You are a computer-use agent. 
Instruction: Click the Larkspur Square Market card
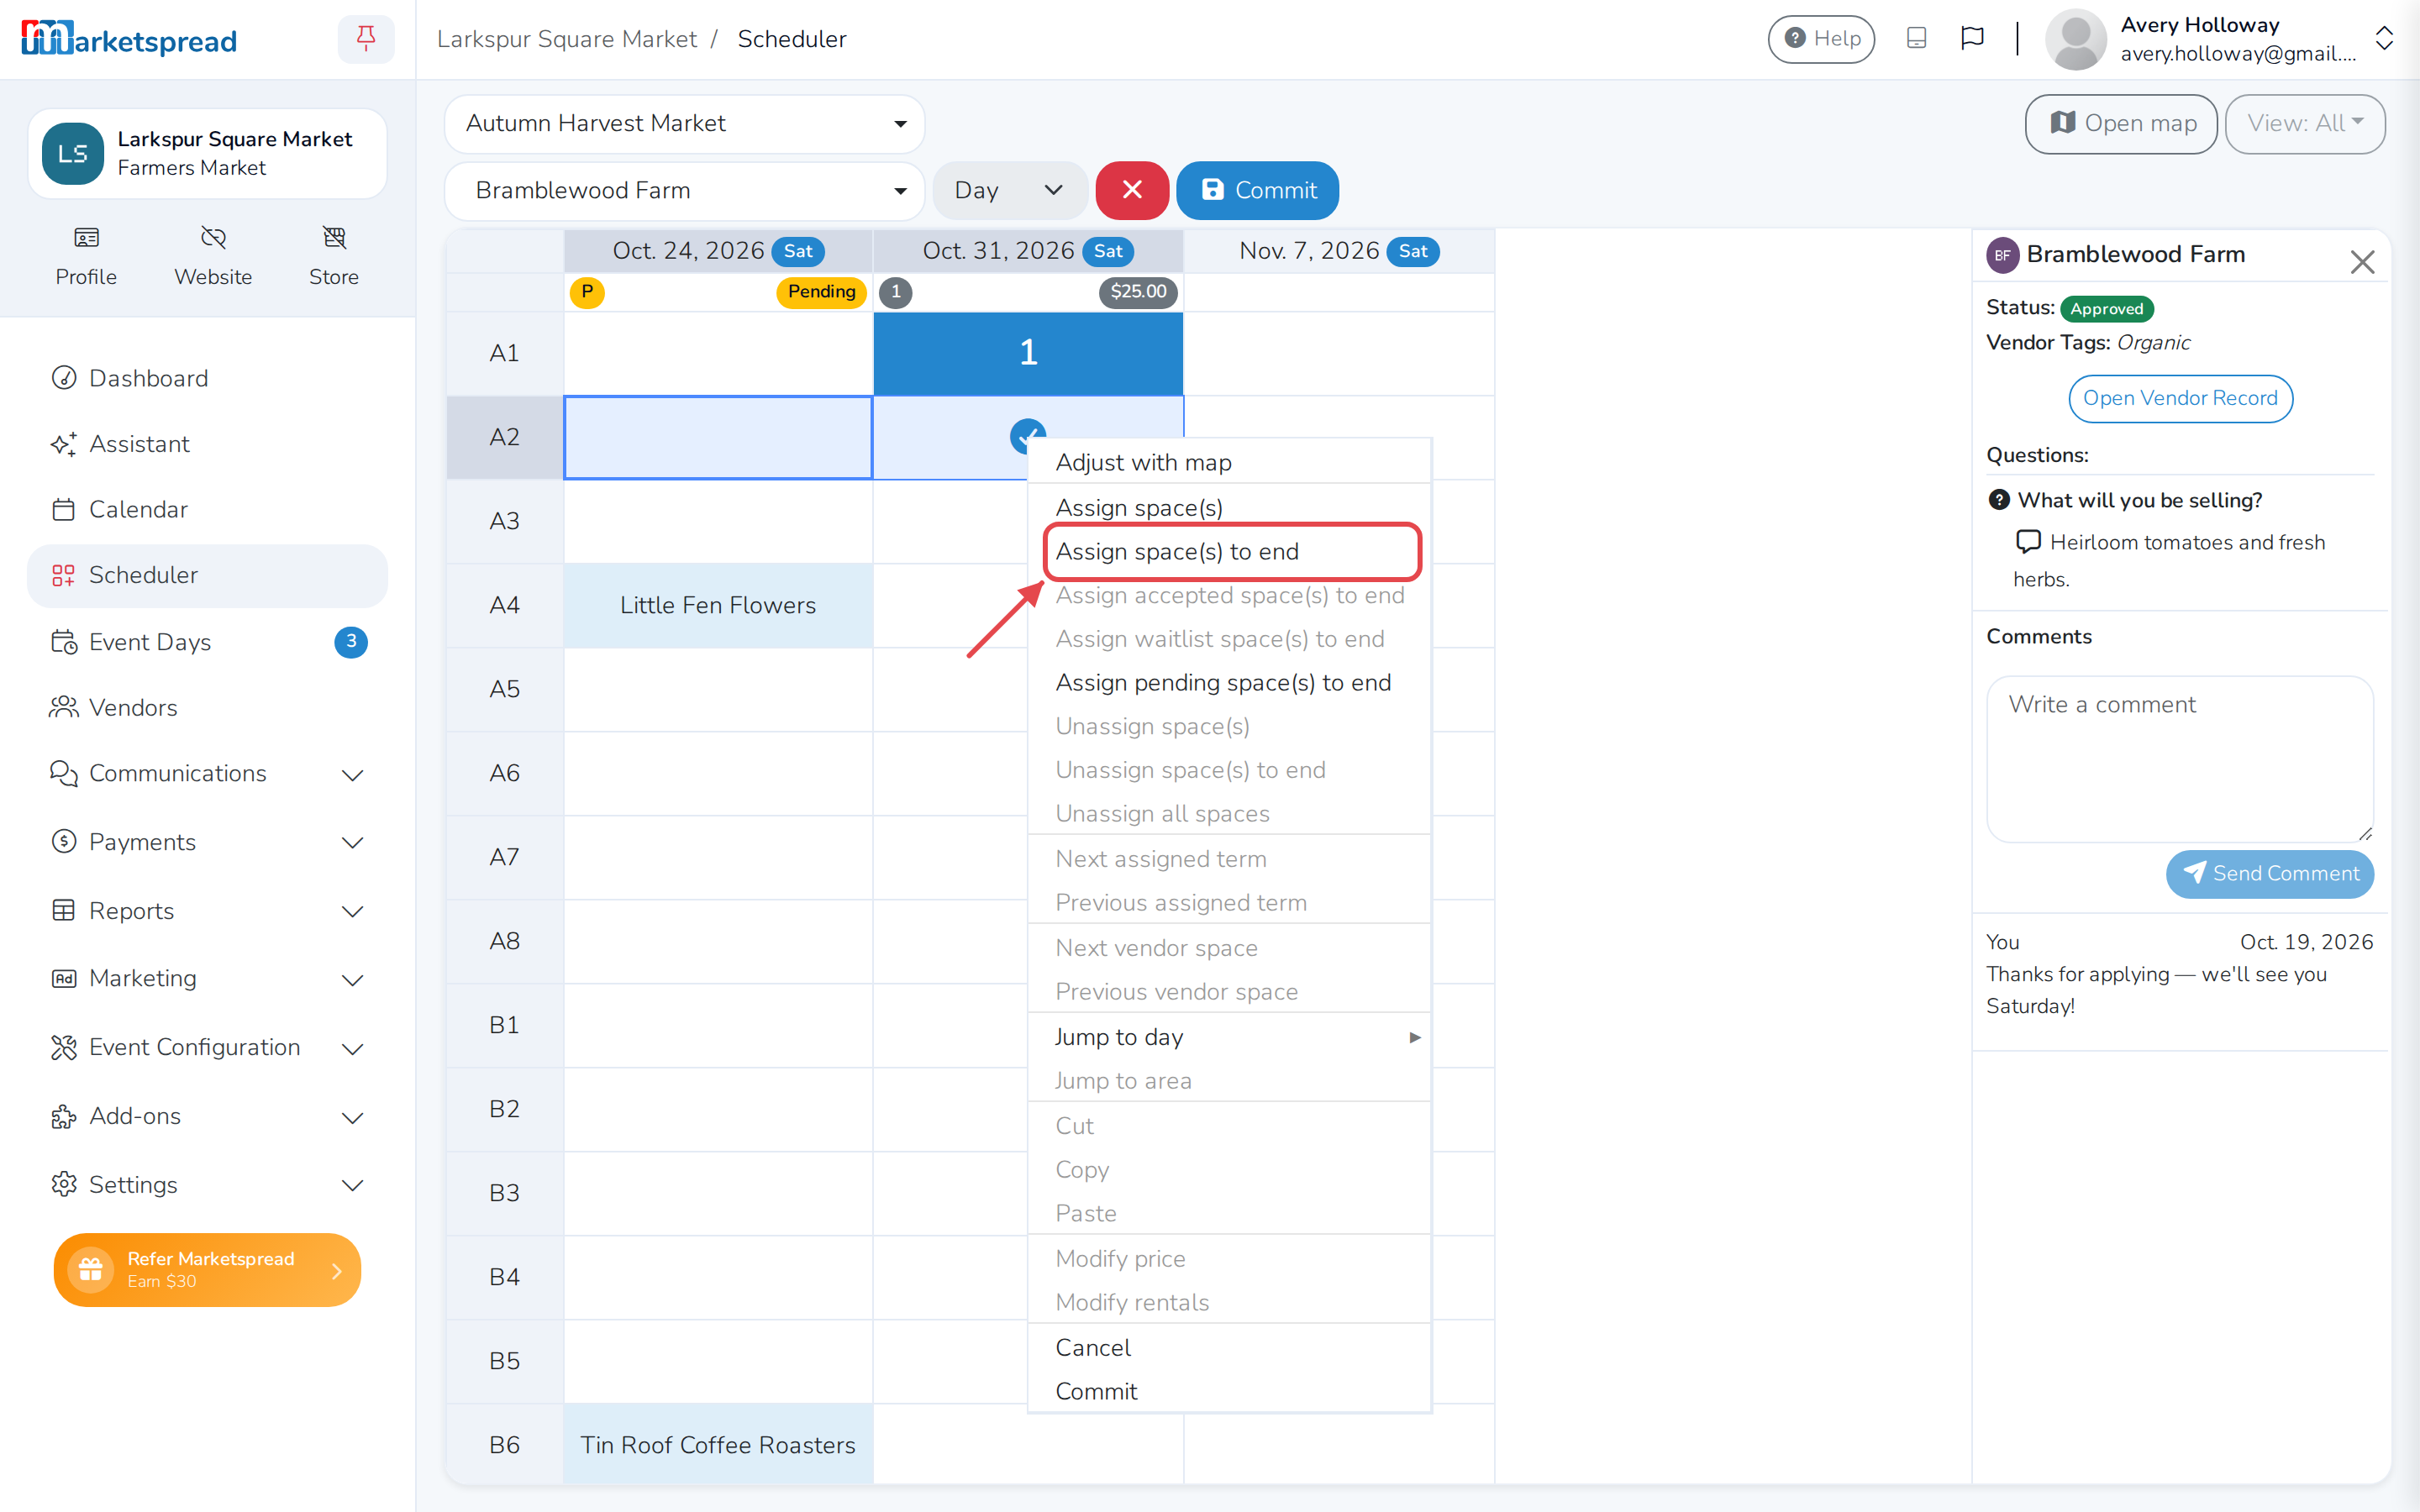(x=207, y=153)
